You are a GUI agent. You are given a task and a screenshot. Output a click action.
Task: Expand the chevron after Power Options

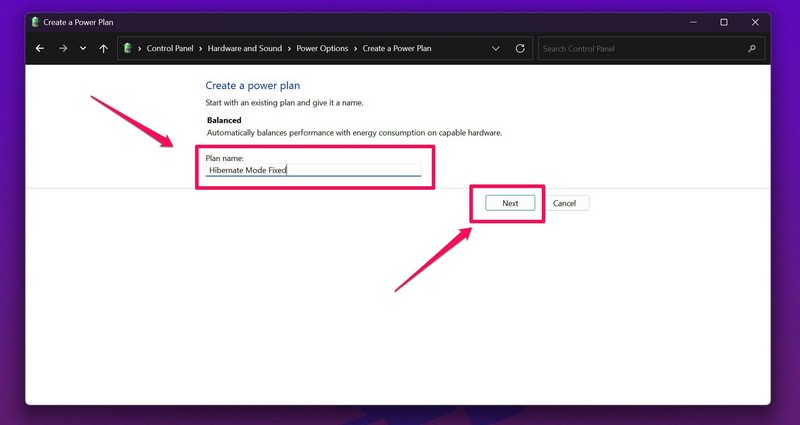pos(355,48)
